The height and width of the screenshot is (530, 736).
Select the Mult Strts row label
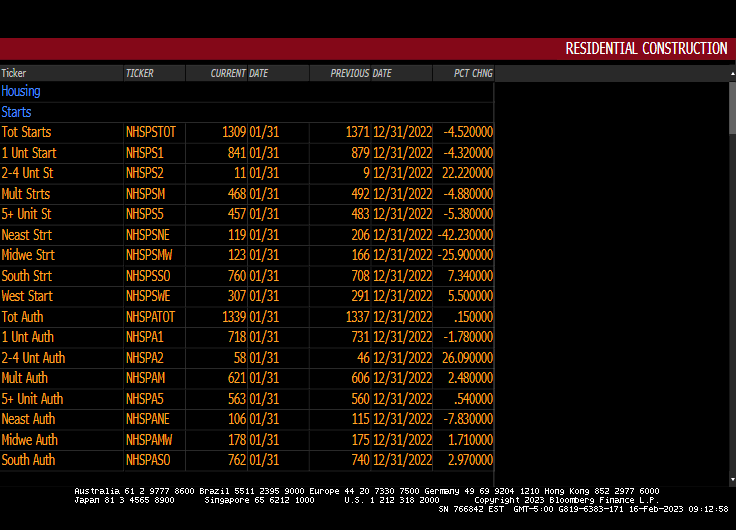point(26,194)
